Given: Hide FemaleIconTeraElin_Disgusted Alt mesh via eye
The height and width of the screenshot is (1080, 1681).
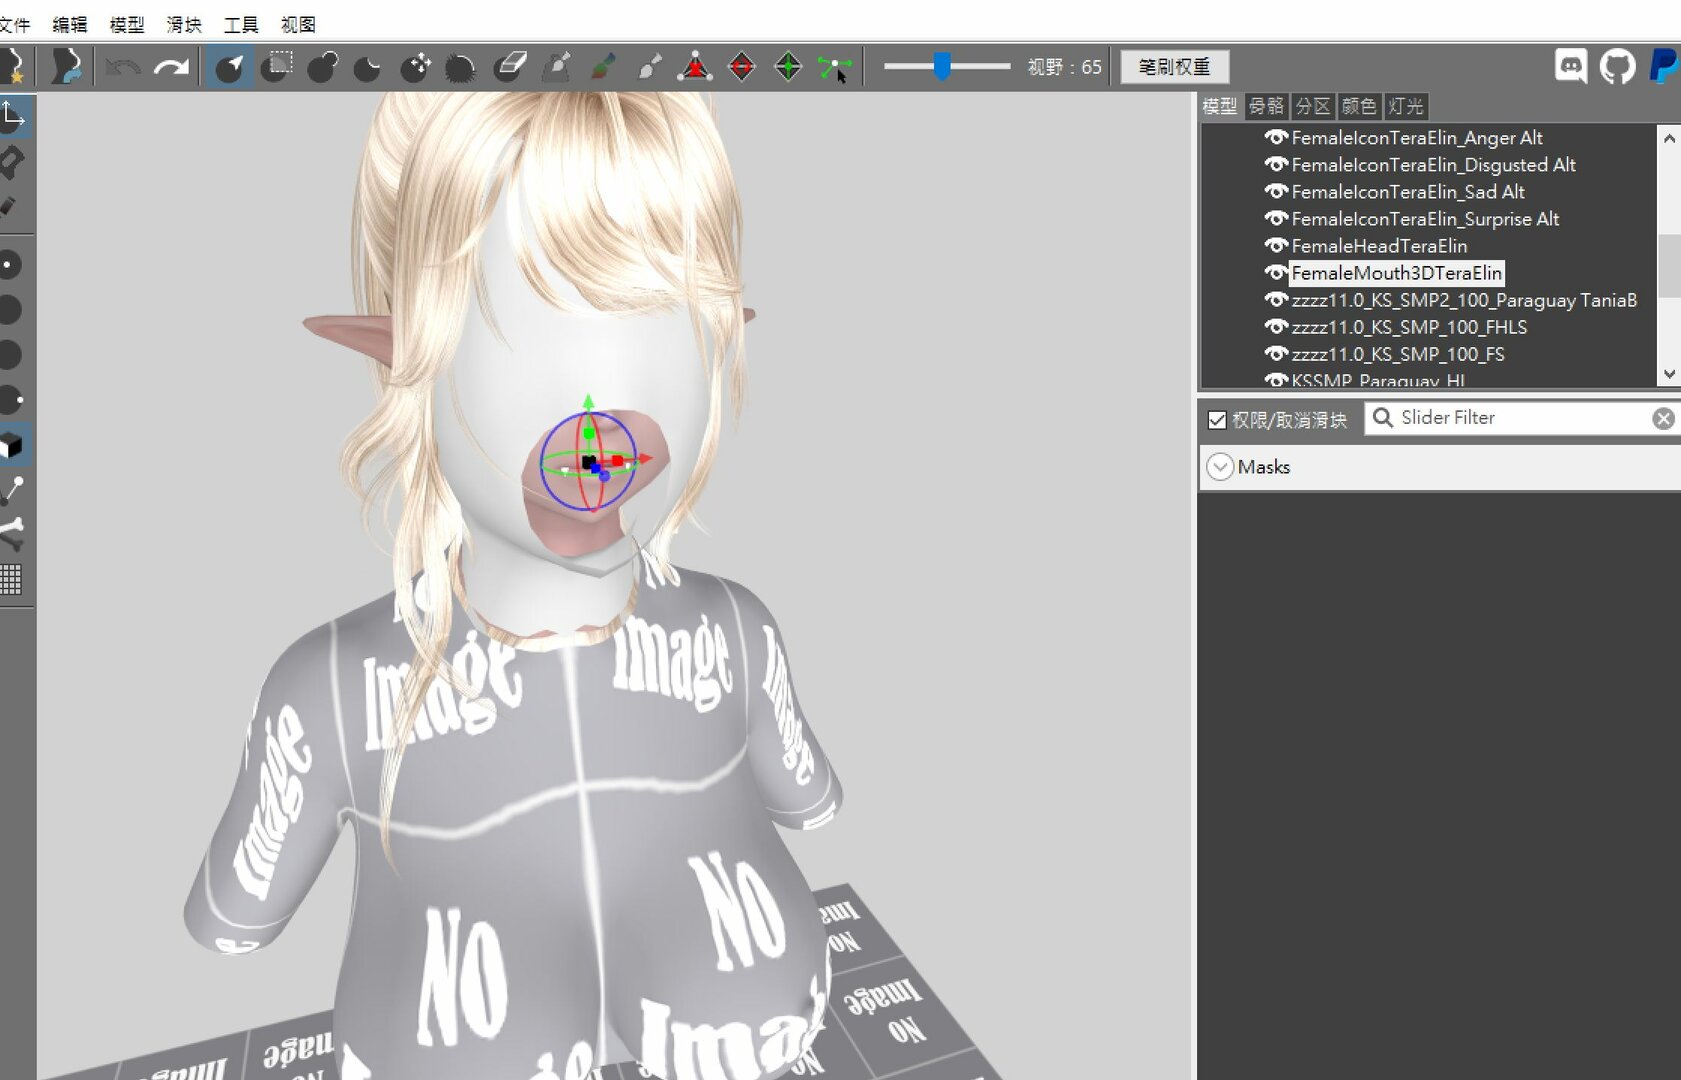Looking at the screenshot, I should (1275, 164).
